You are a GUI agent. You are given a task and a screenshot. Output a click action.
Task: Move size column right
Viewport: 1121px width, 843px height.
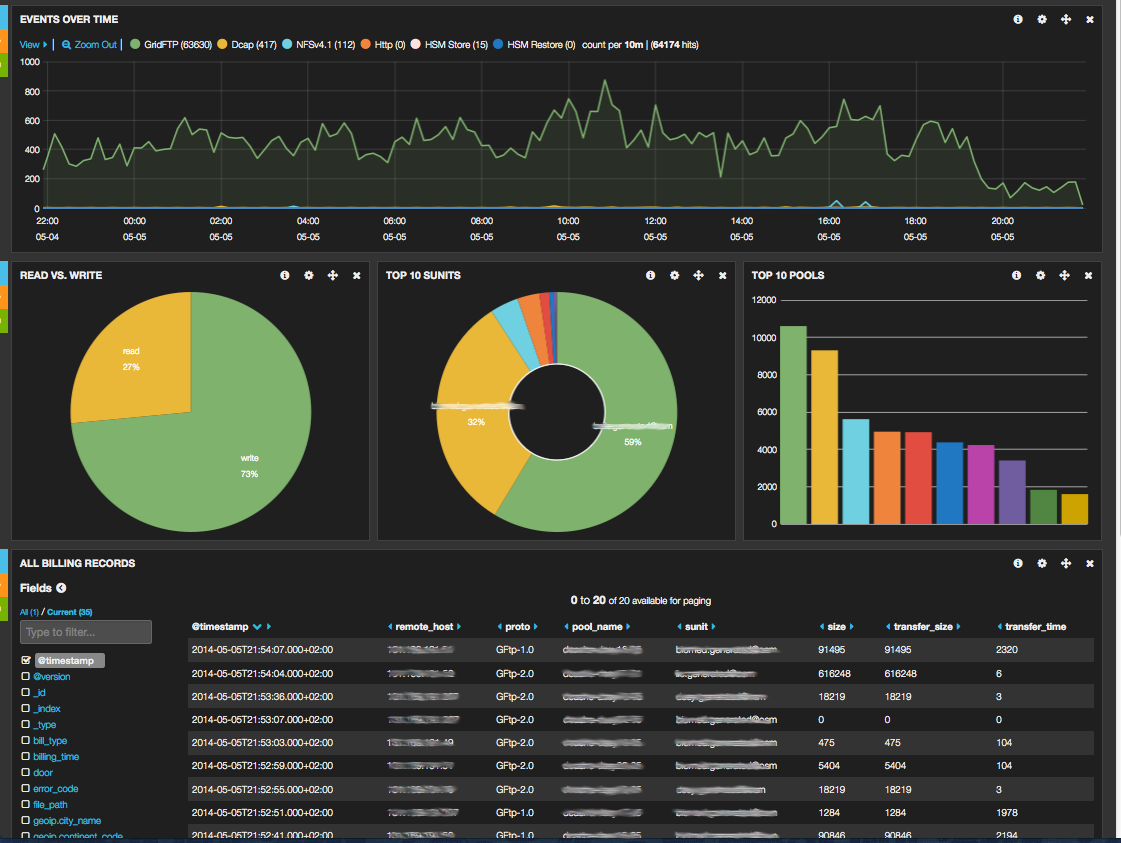click(851, 627)
